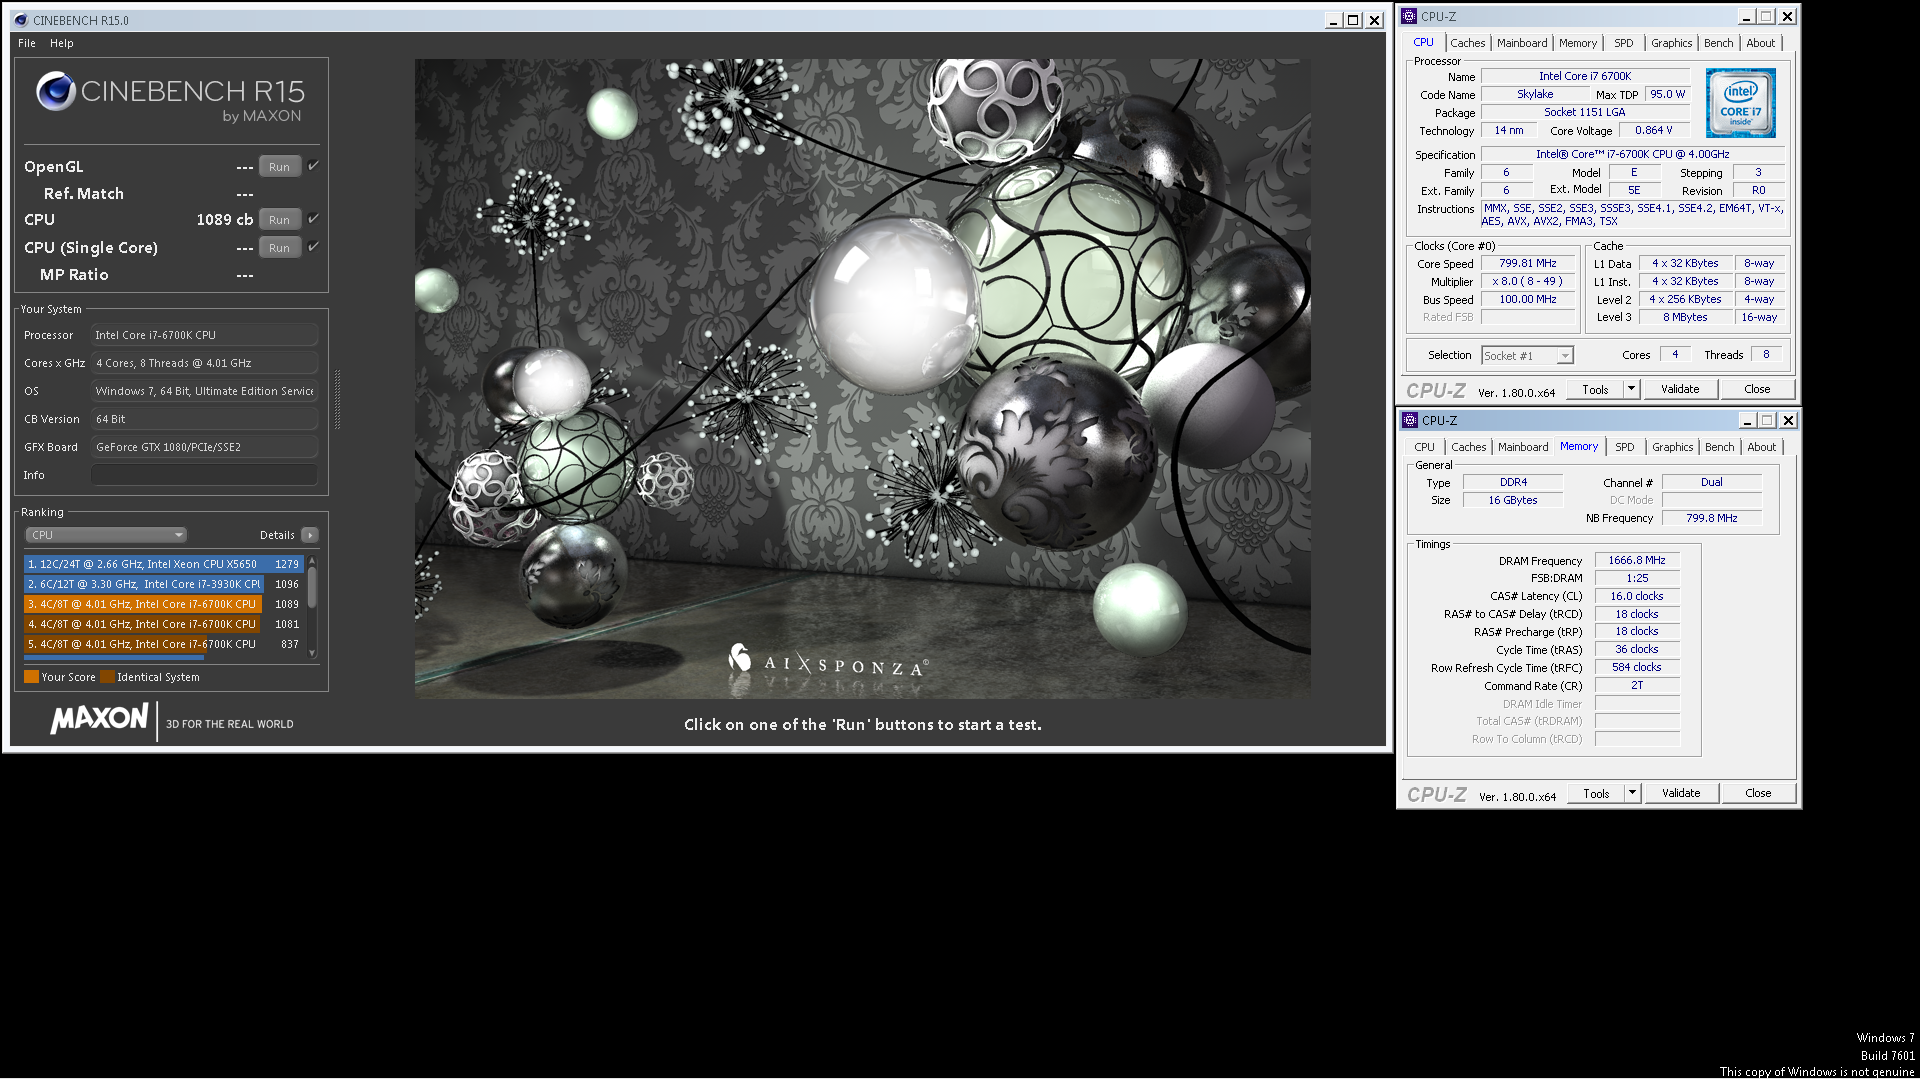Click Tools button in top CPU-Z window
The image size is (1920, 1080).
(x=1595, y=389)
